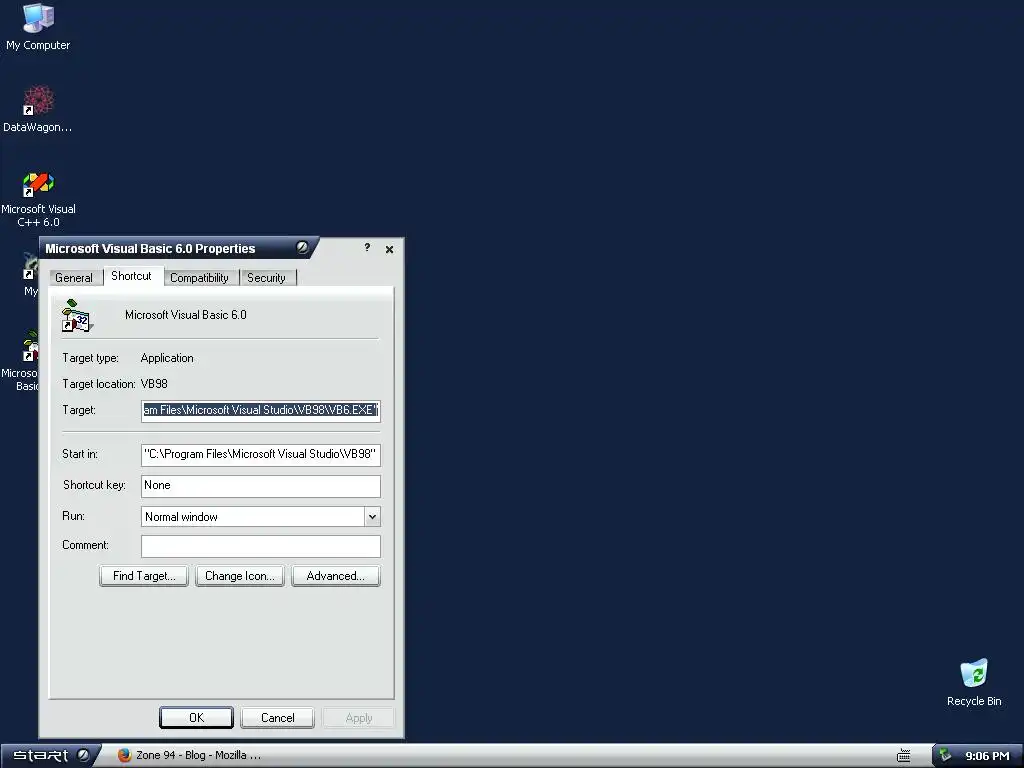Click the Start in field
The height and width of the screenshot is (768, 1024).
point(261,455)
